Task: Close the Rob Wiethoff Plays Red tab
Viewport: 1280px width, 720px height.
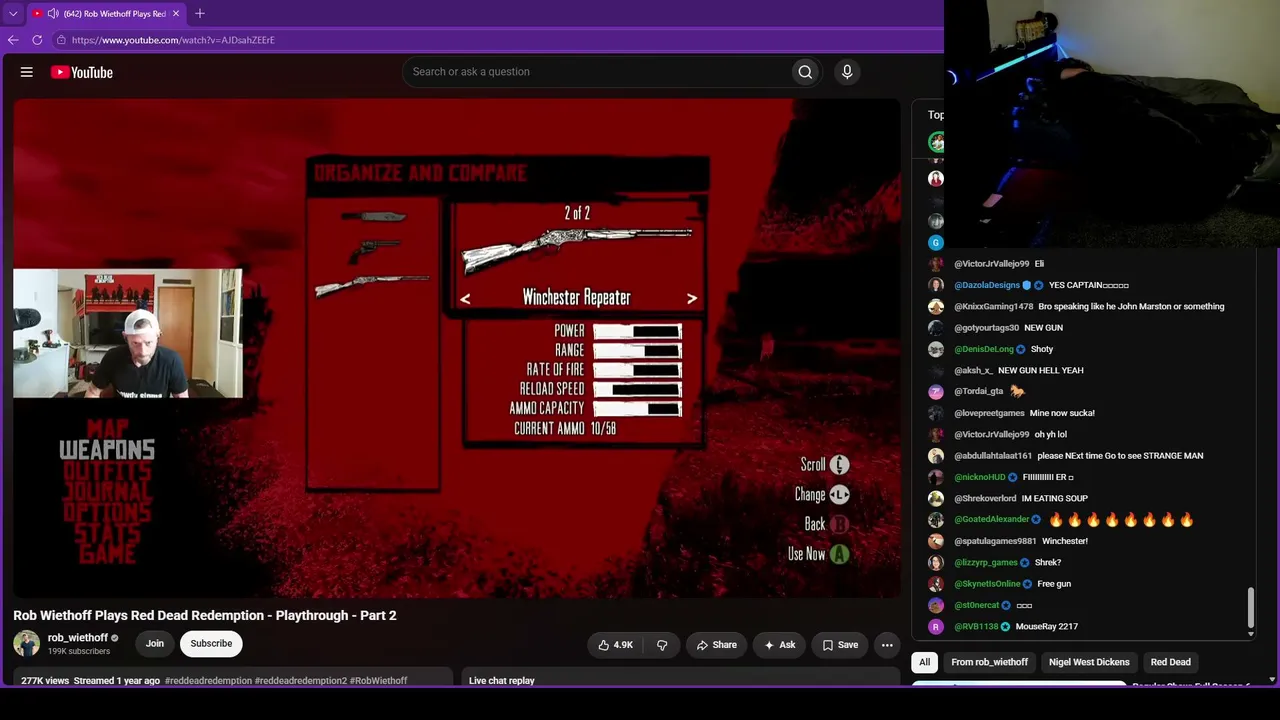Action: 176,14
